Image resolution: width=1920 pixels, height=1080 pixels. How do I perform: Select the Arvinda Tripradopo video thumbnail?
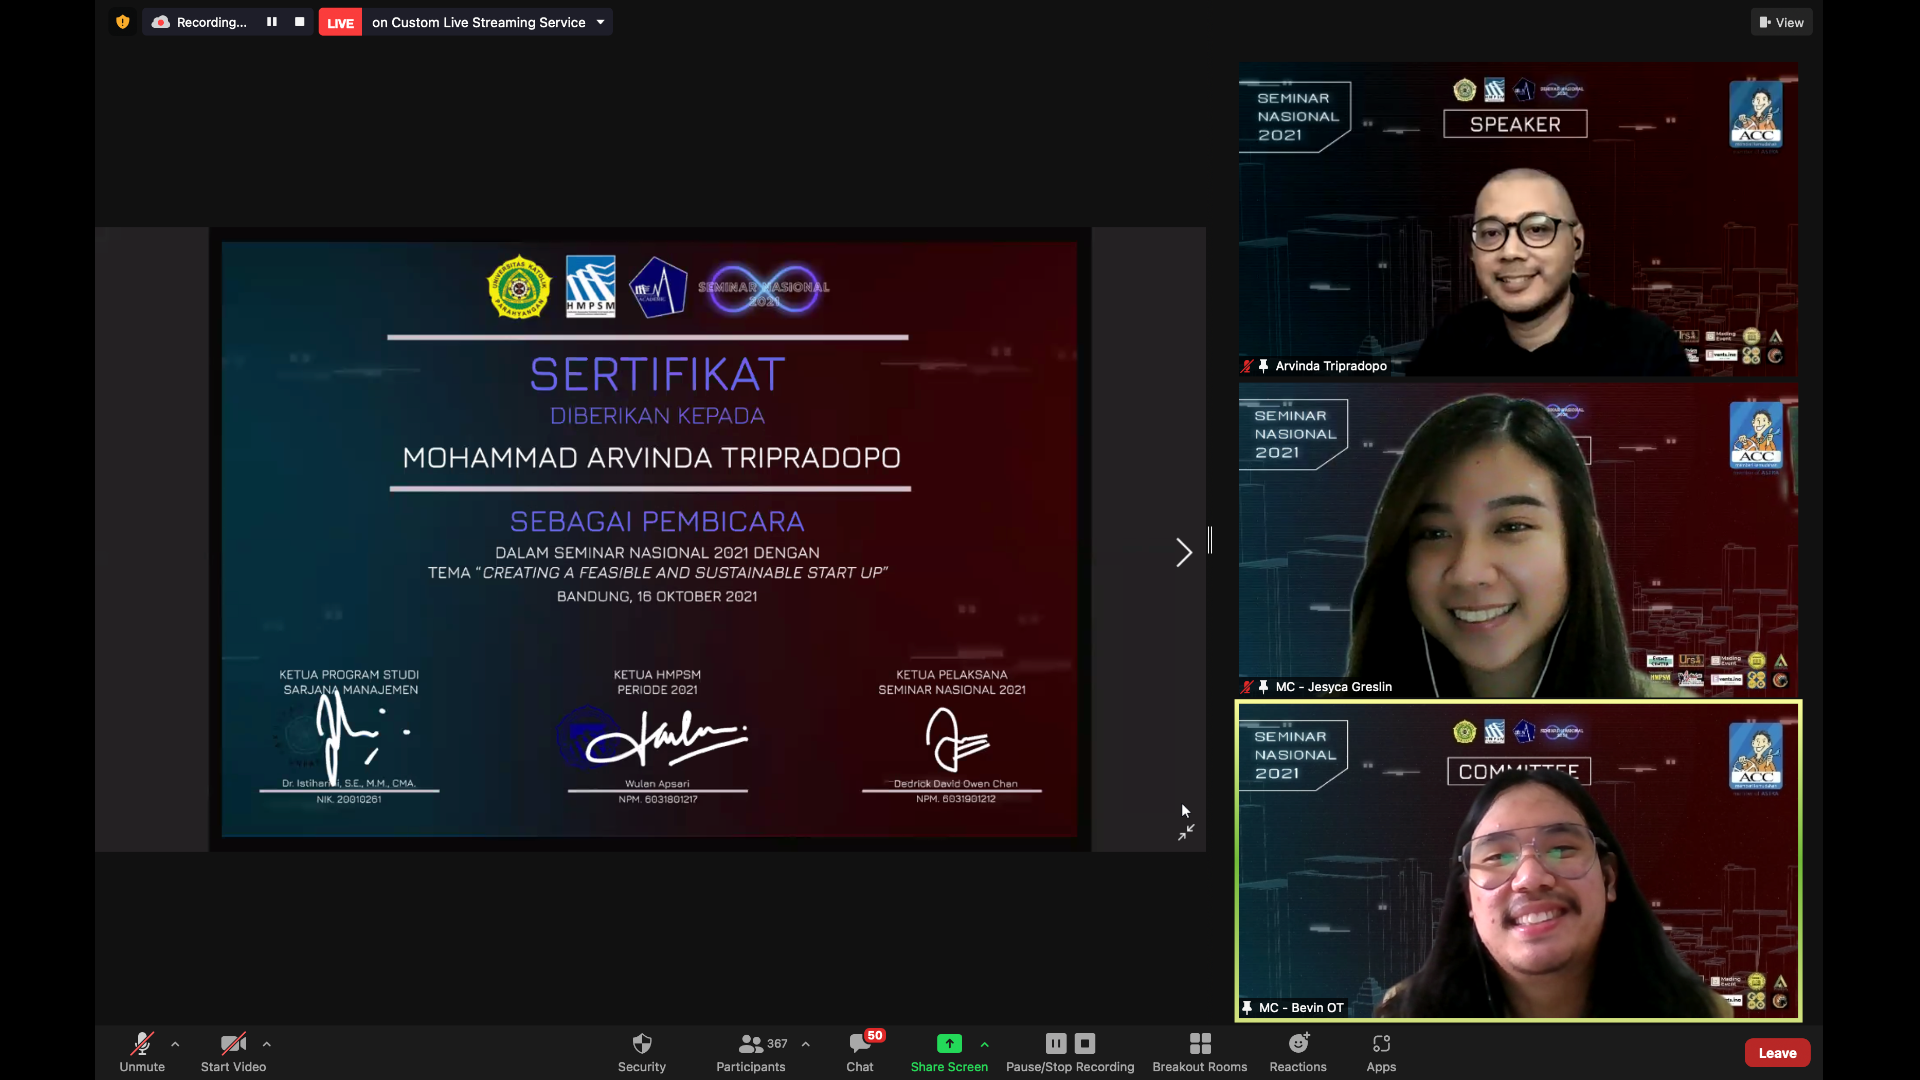1518,219
